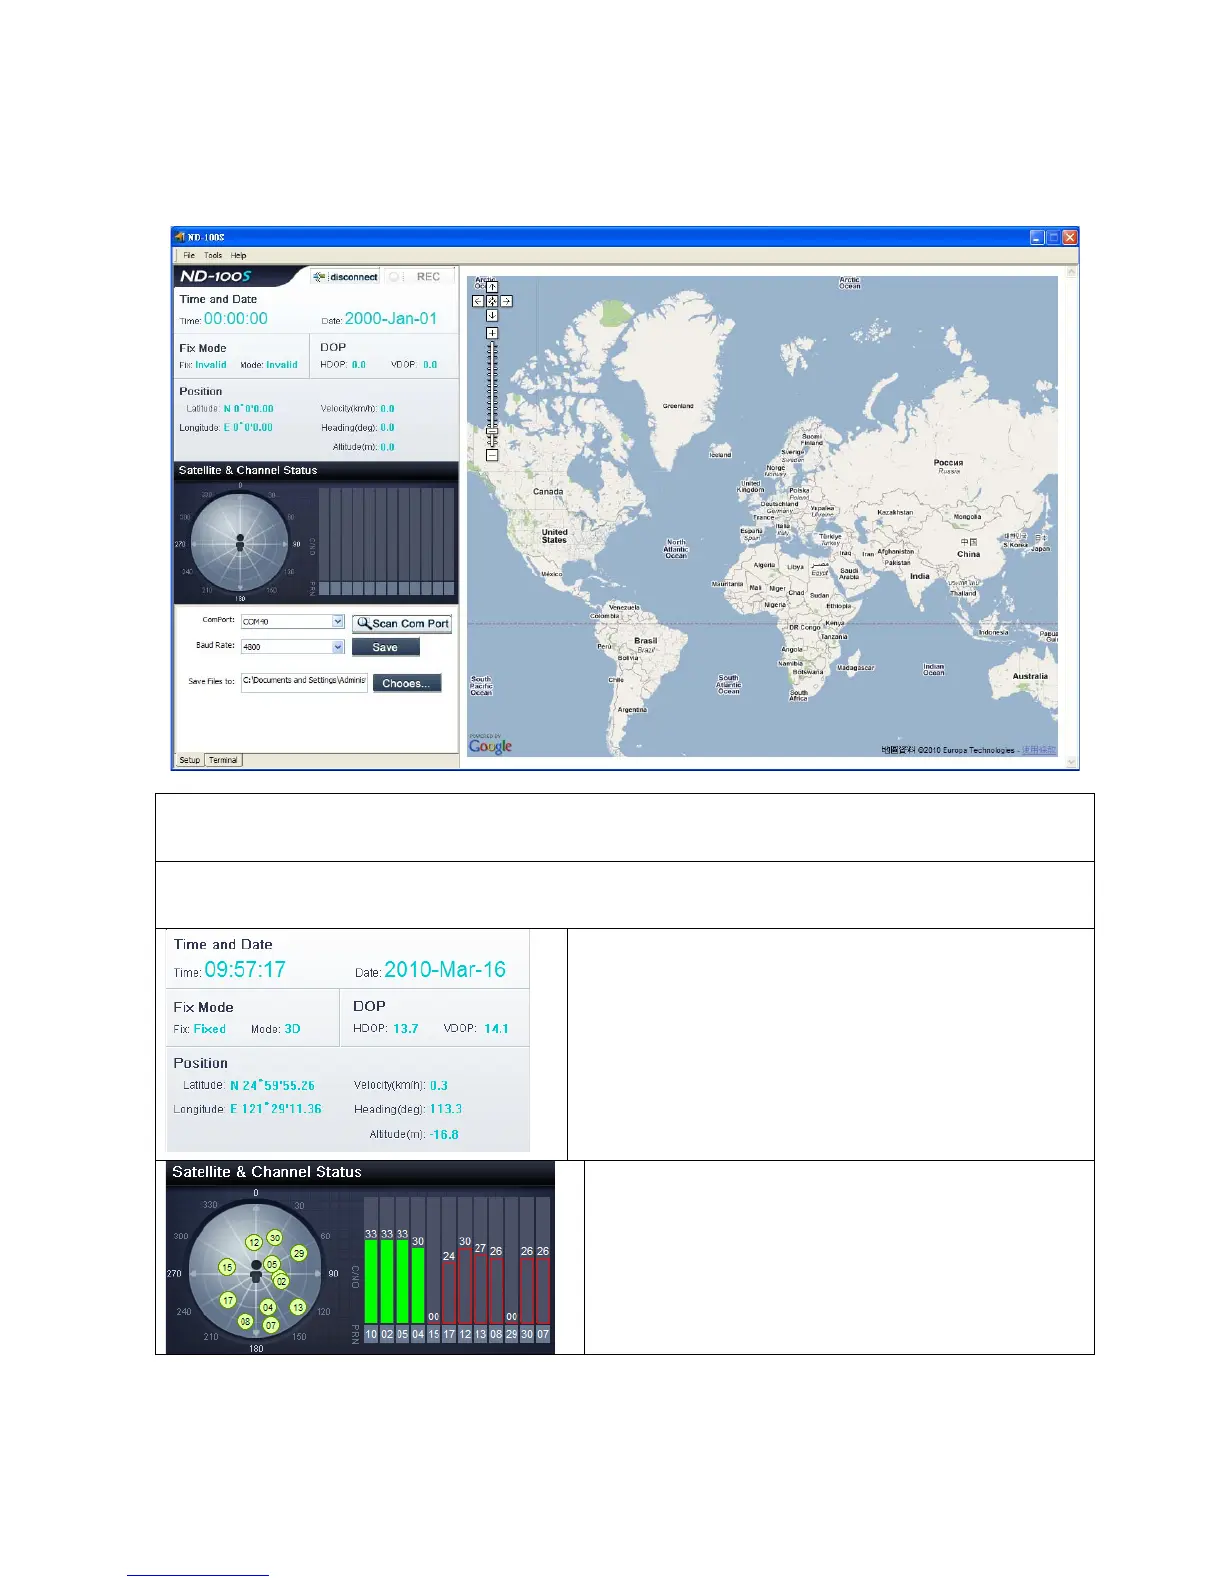Click the green signal bar for PRN 10
Viewport: 1224px width, 1584px height.
point(371,1282)
